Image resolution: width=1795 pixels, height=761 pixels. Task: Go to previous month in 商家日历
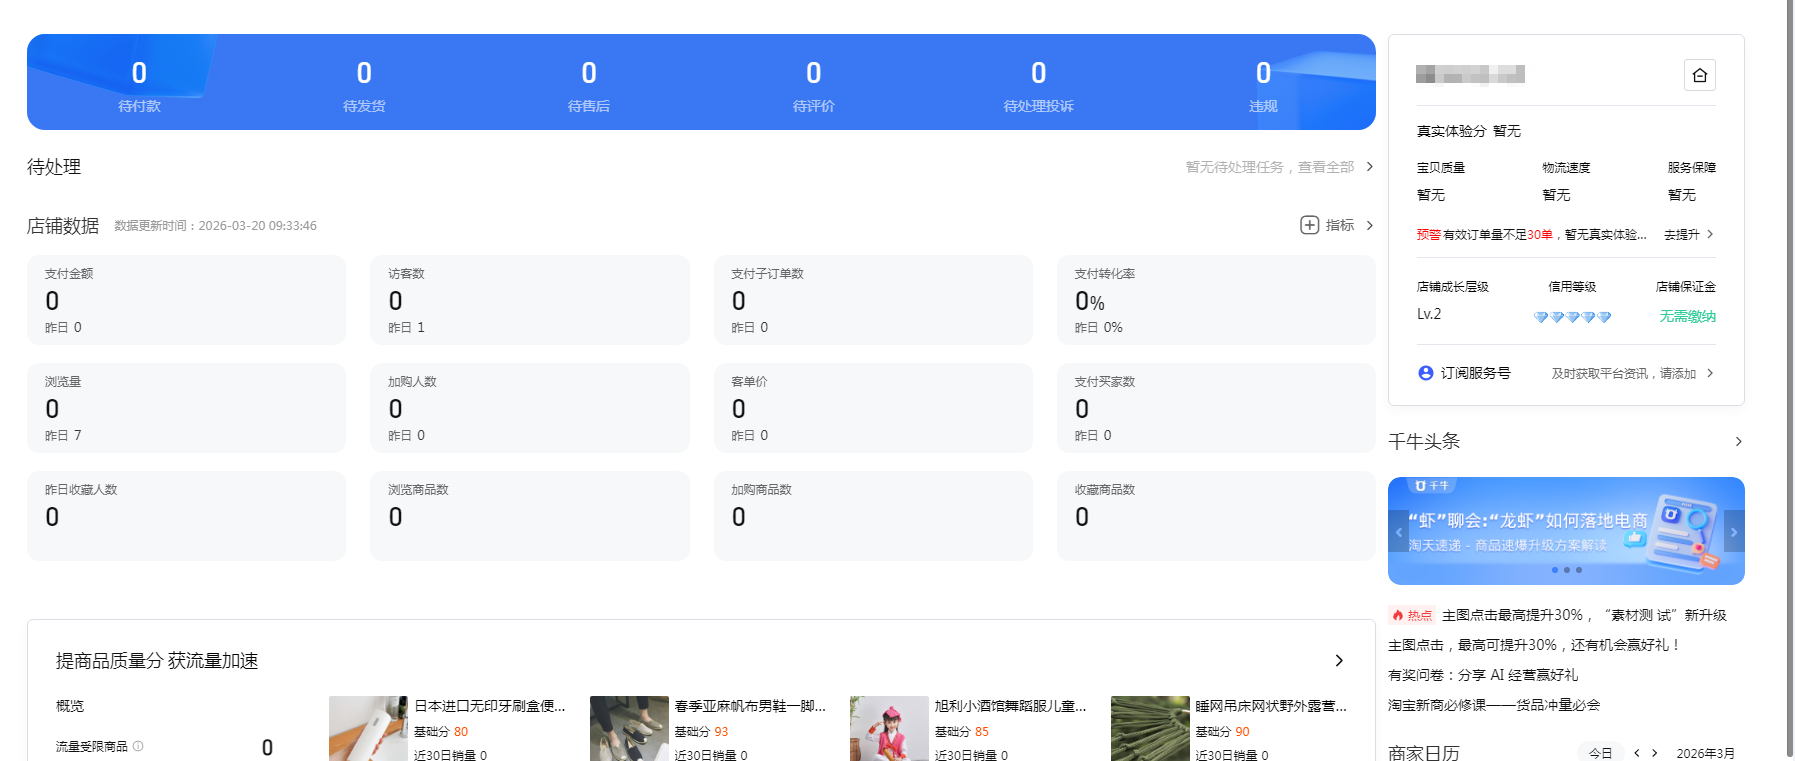click(x=1637, y=753)
